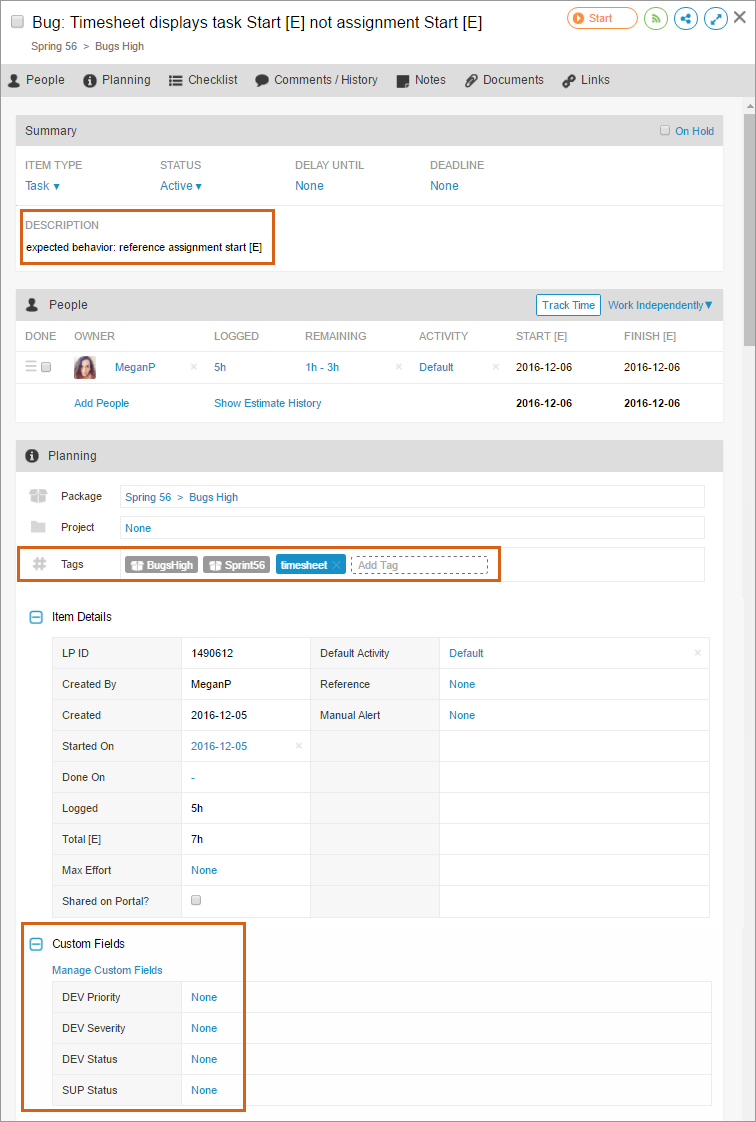The image size is (756, 1122).
Task: Open the Item Type Task dropdown
Action: pos(42,186)
